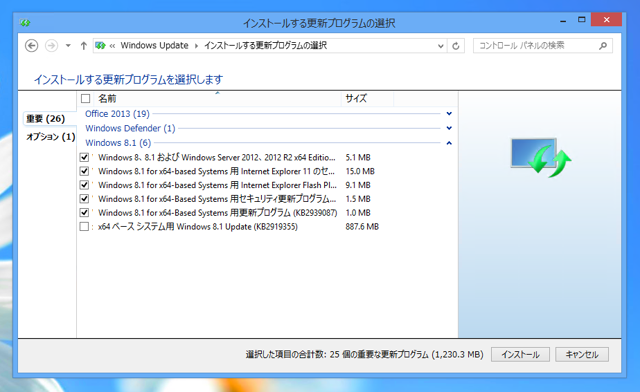Click the forward navigation arrow

[x=51, y=46]
